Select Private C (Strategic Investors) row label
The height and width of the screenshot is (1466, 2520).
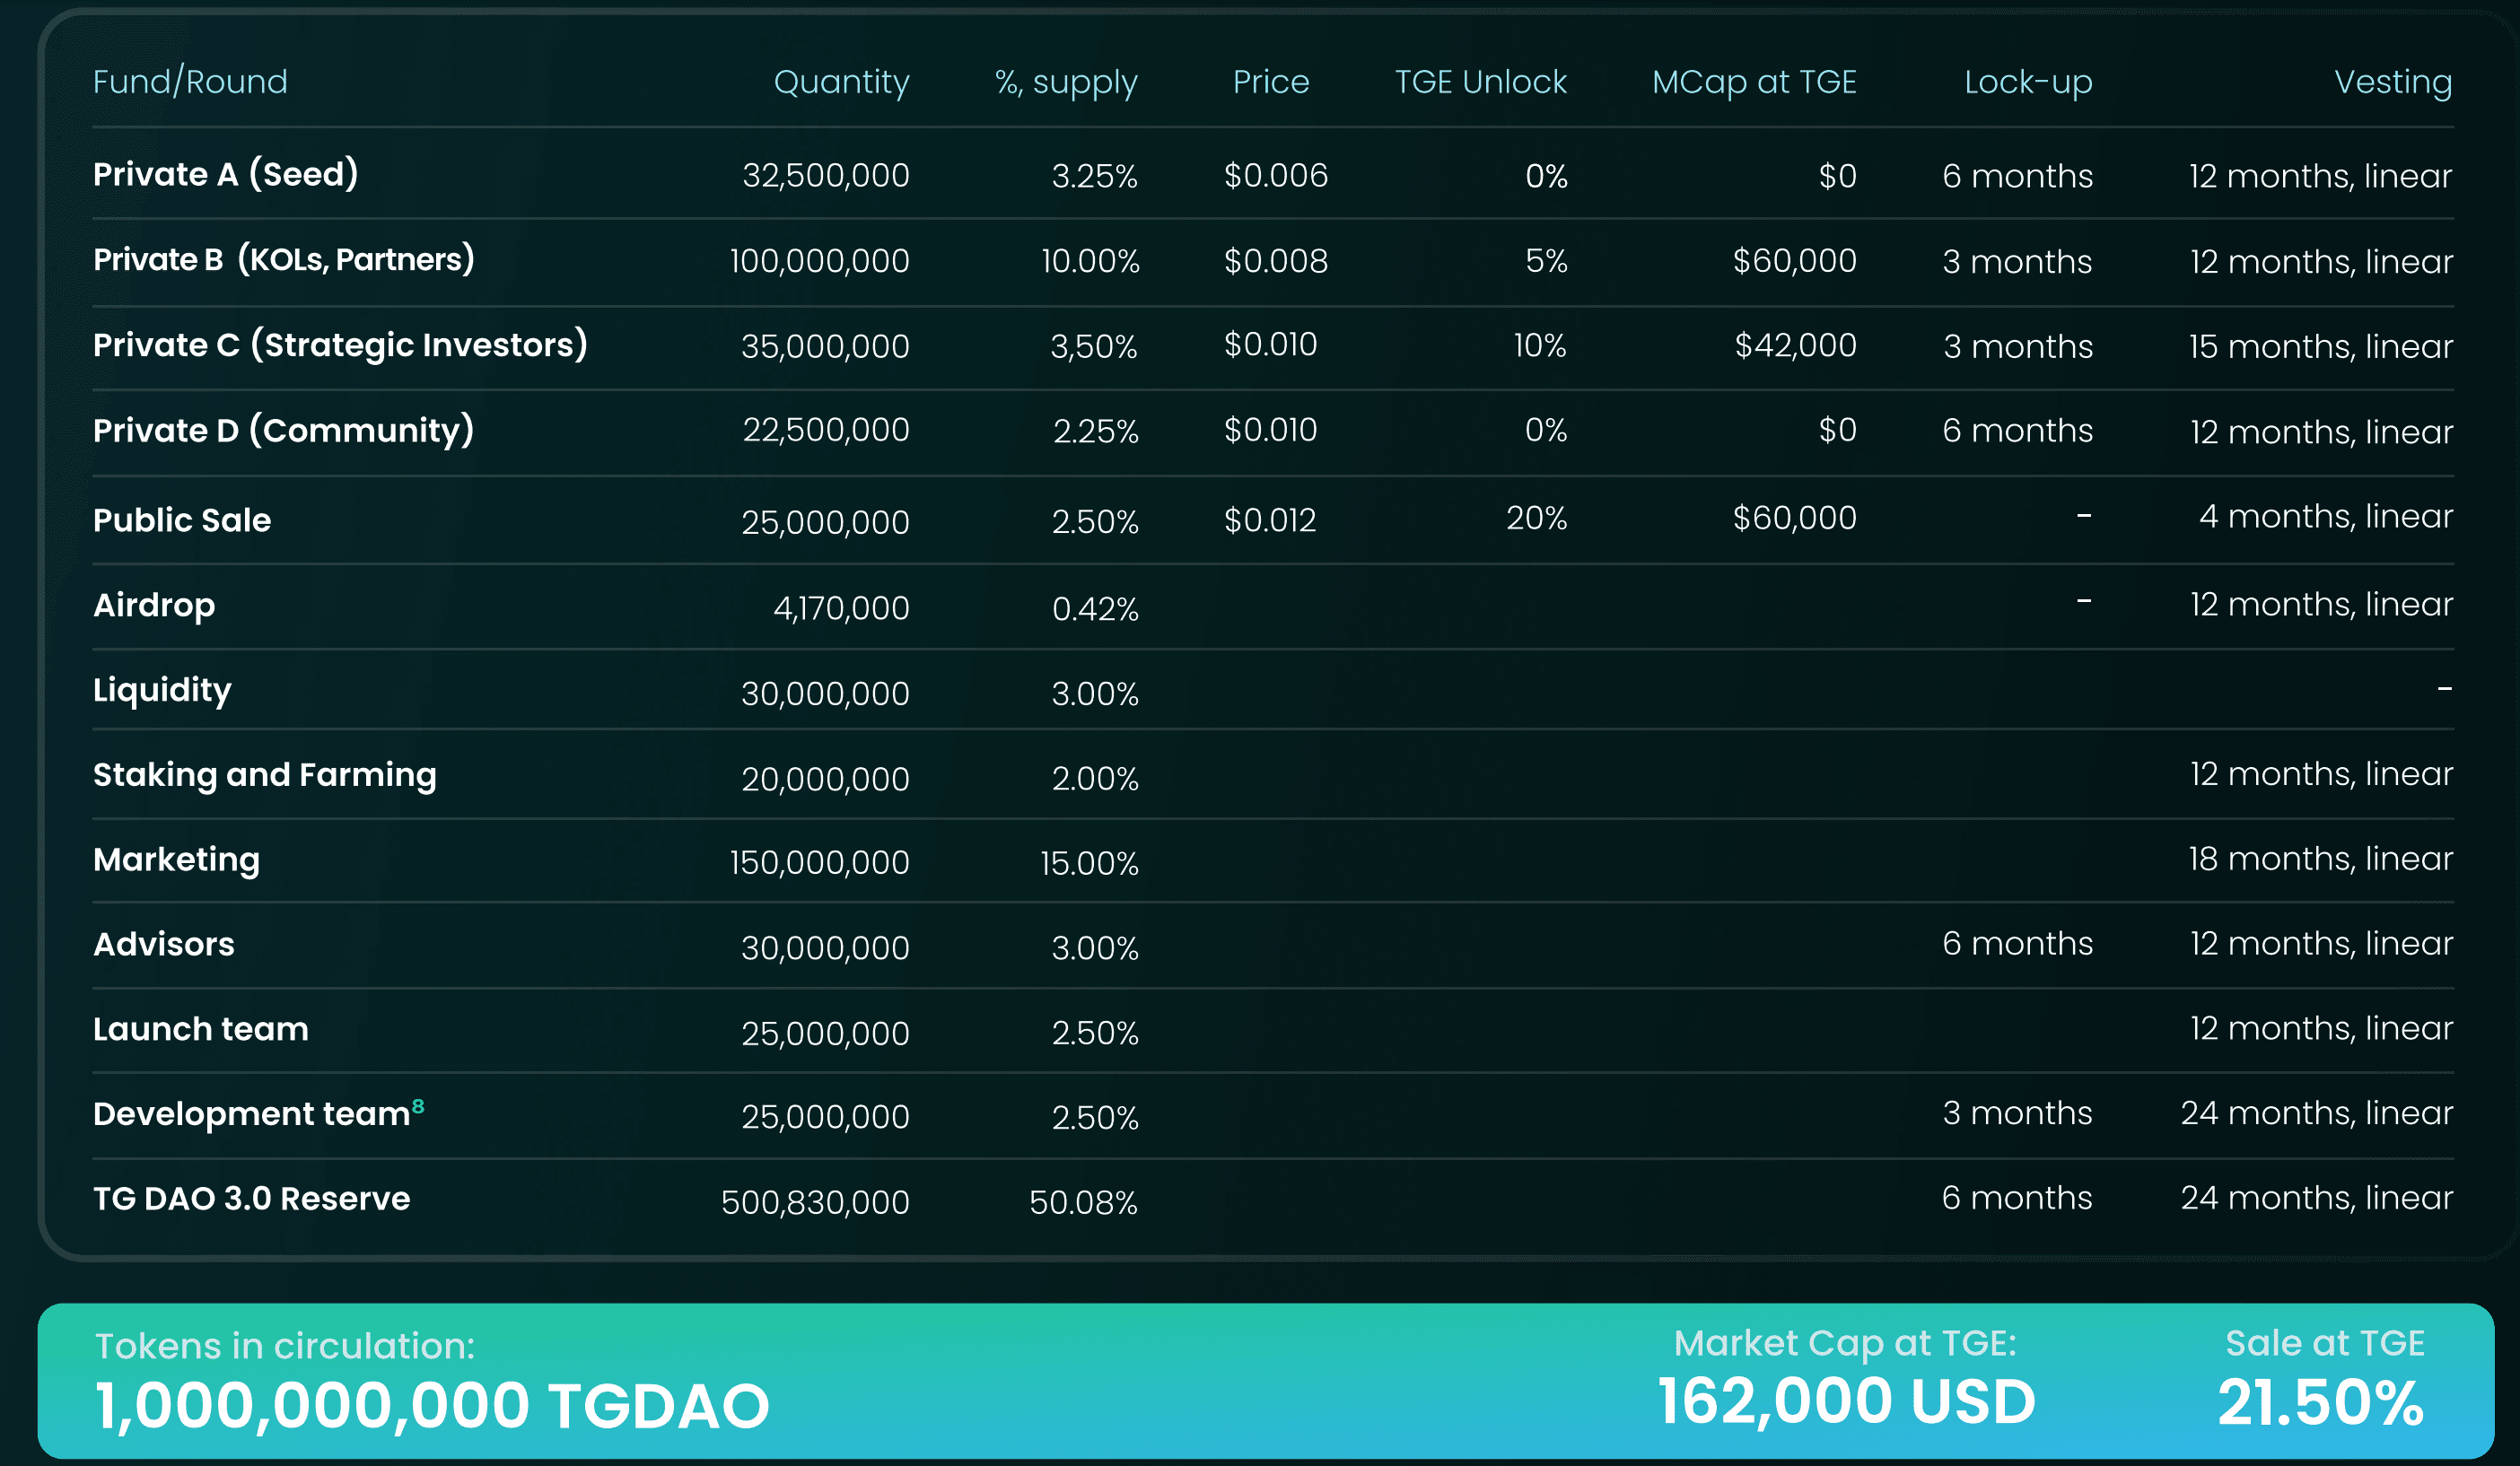click(x=340, y=345)
